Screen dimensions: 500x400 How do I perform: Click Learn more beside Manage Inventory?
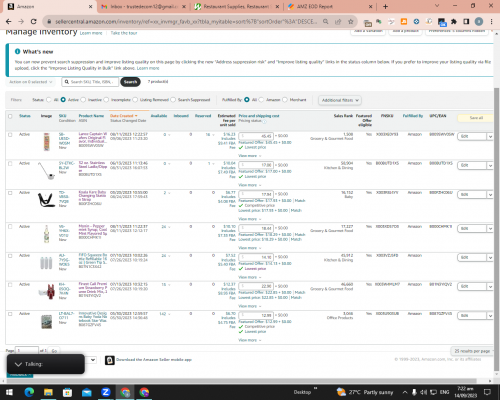(x=91, y=33)
